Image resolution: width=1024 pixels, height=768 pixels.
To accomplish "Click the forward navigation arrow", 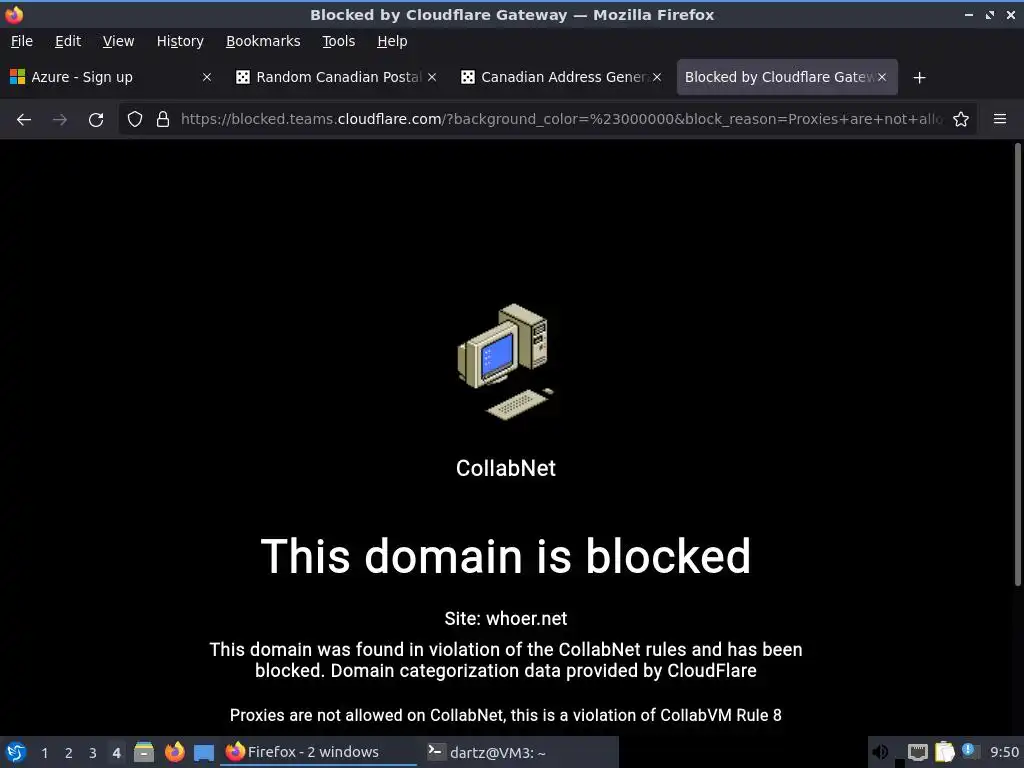I will (x=59, y=120).
